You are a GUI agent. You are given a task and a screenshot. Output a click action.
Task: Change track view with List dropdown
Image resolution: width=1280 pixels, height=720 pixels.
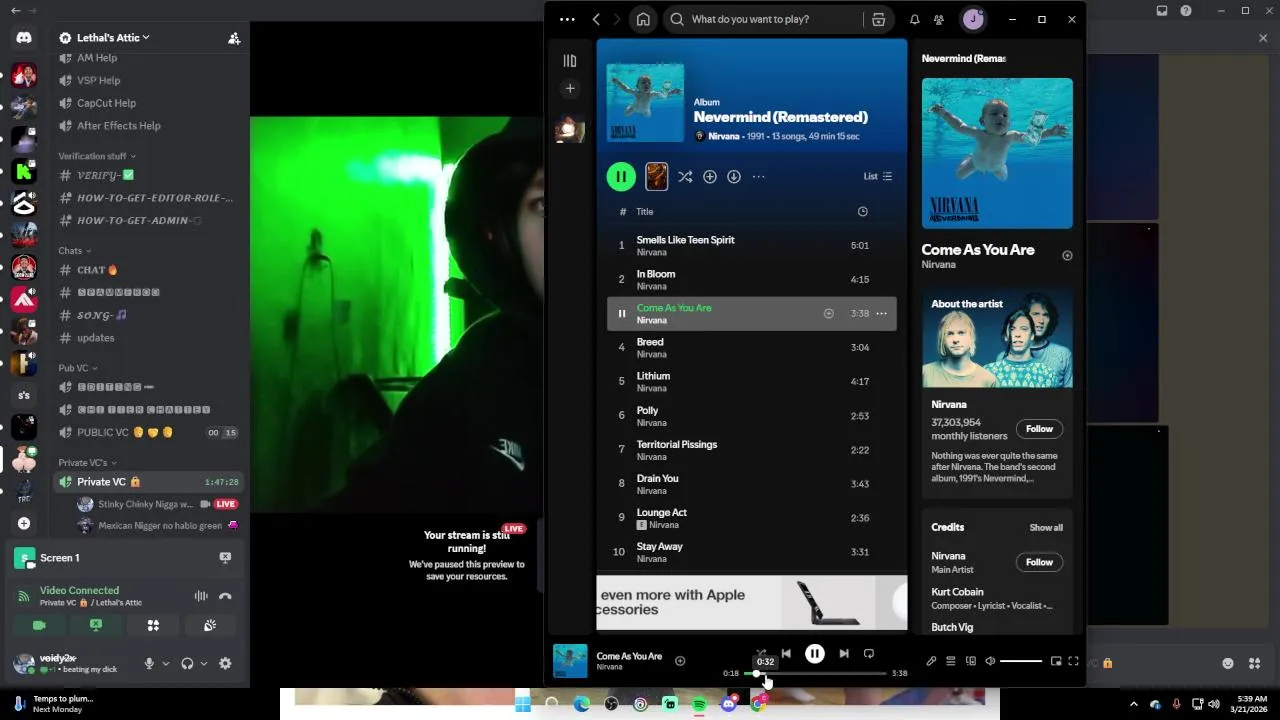tap(878, 176)
